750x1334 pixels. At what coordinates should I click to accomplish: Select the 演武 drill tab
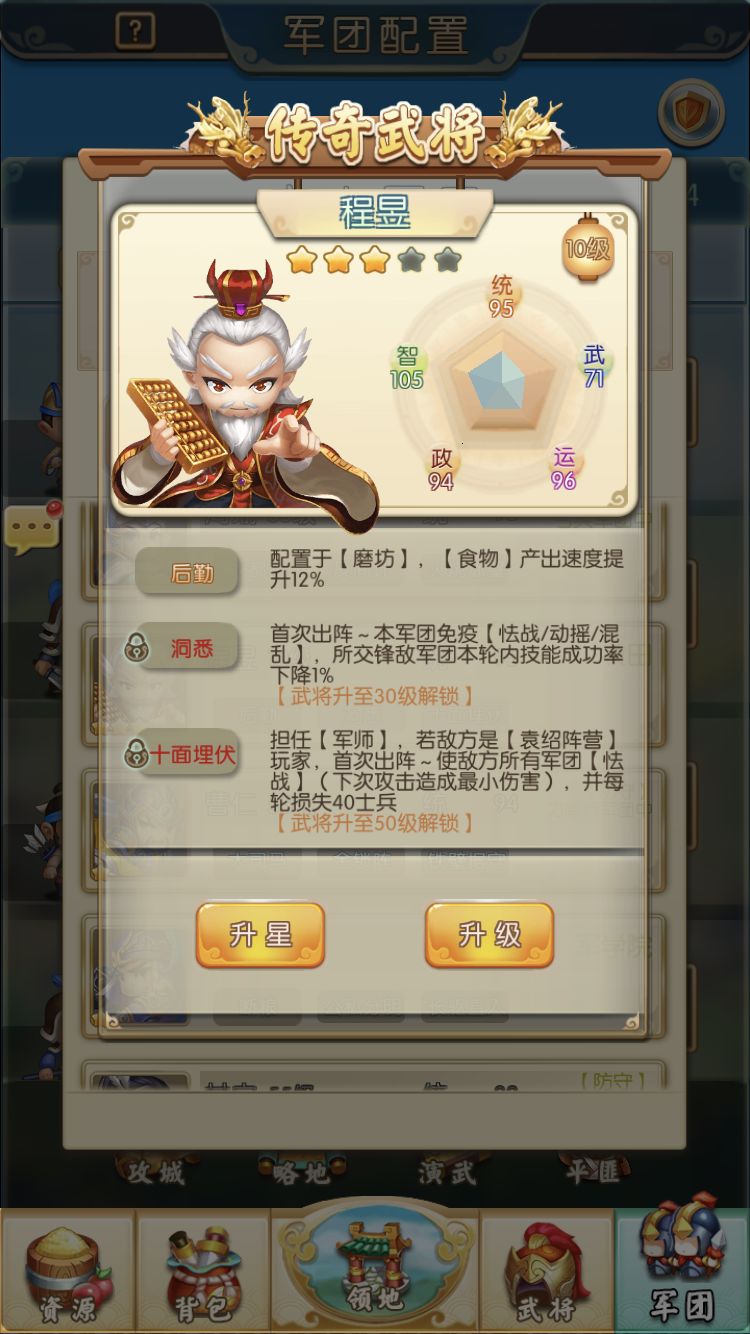click(447, 1171)
